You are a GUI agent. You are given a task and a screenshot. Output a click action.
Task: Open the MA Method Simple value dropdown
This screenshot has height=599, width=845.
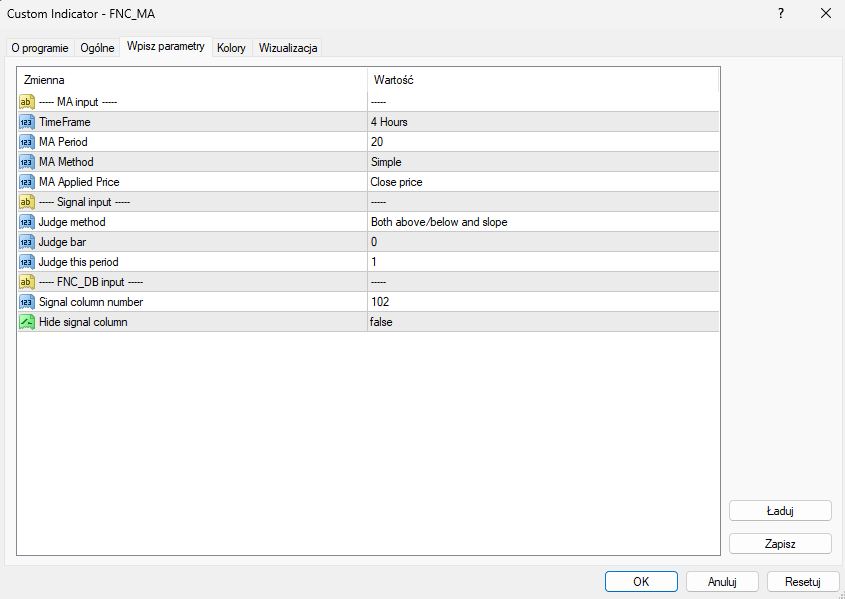pyautogui.click(x=542, y=162)
